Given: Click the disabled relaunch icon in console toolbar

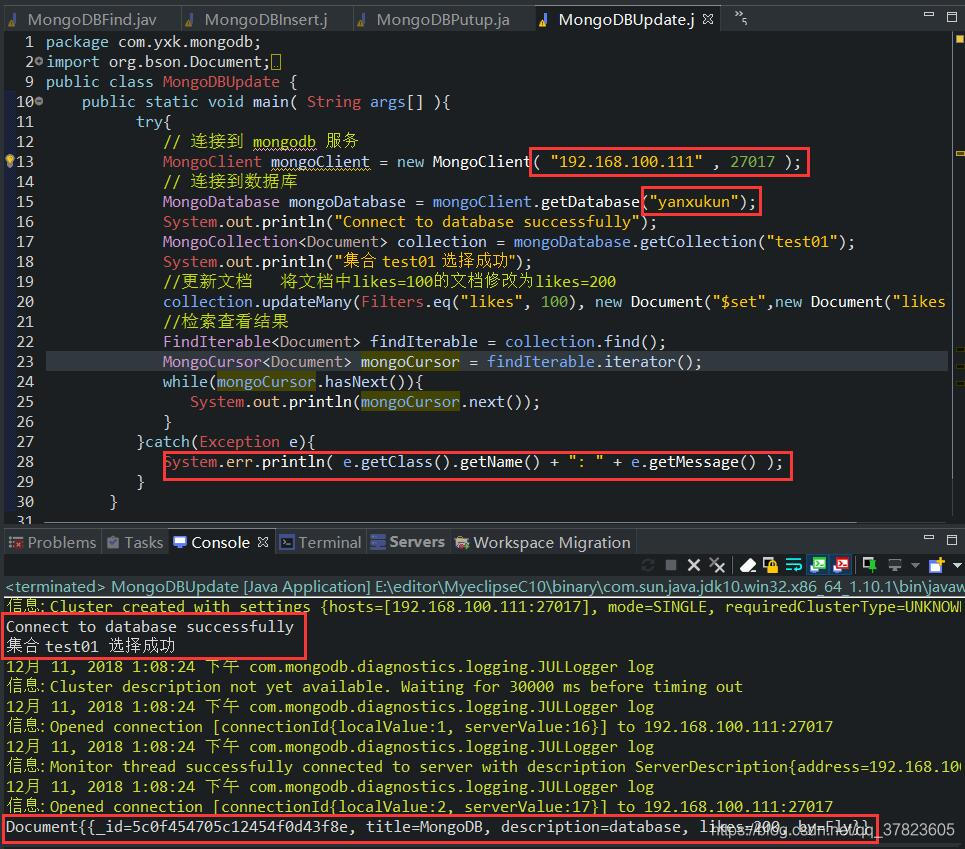Looking at the screenshot, I should 647,565.
